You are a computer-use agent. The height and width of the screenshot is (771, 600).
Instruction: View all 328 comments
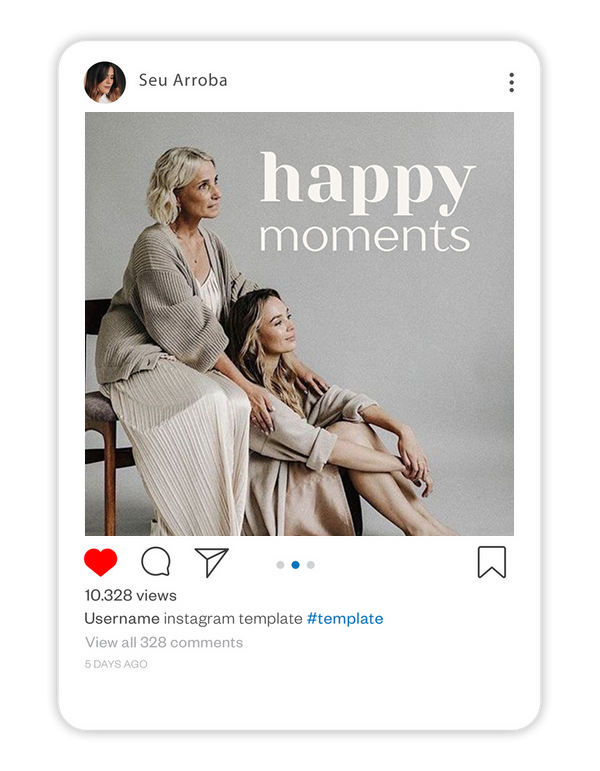(x=164, y=642)
